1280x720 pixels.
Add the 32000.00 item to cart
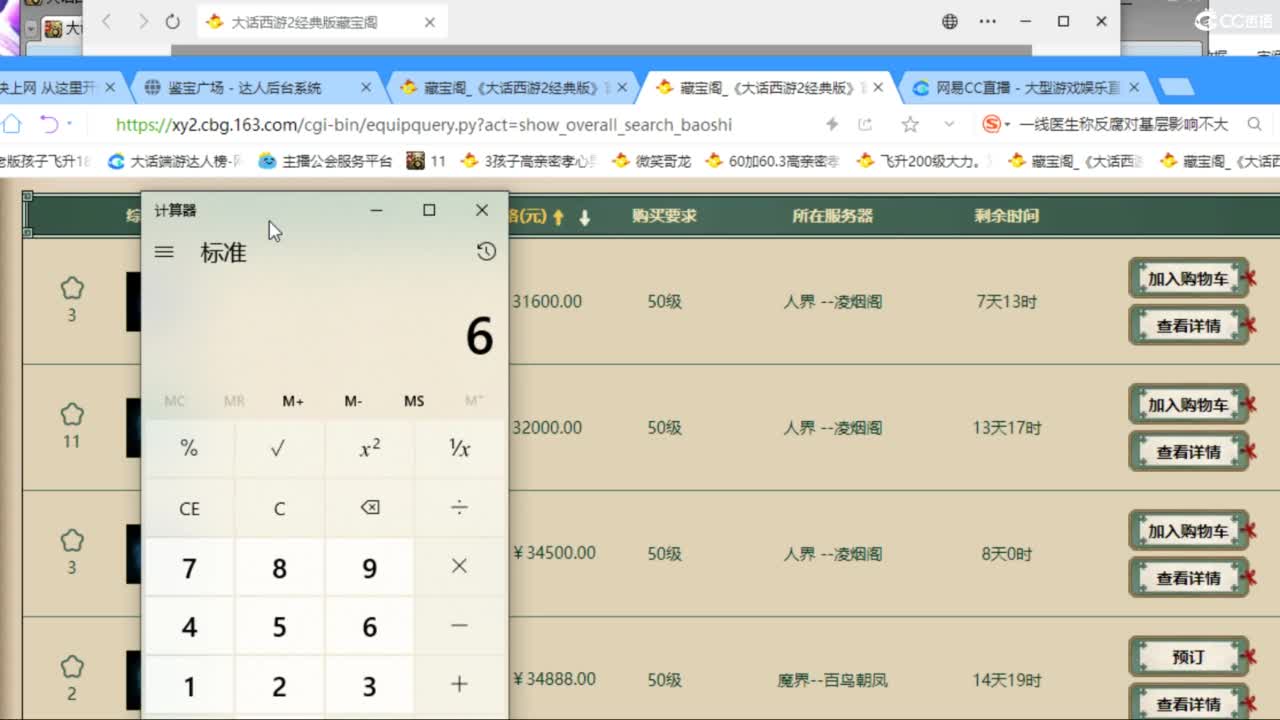tap(1188, 405)
